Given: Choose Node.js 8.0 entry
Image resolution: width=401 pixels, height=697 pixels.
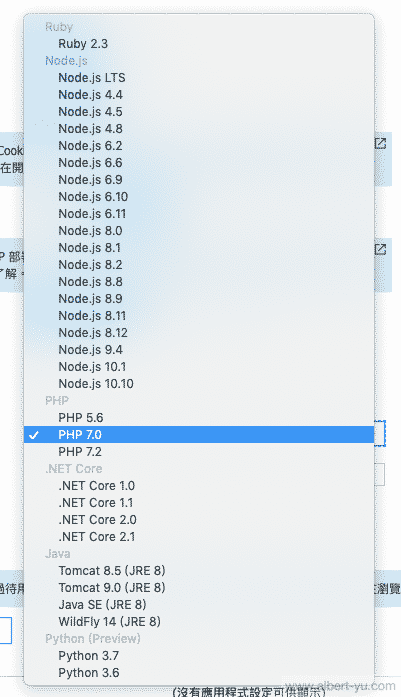Looking at the screenshot, I should pos(199,231).
